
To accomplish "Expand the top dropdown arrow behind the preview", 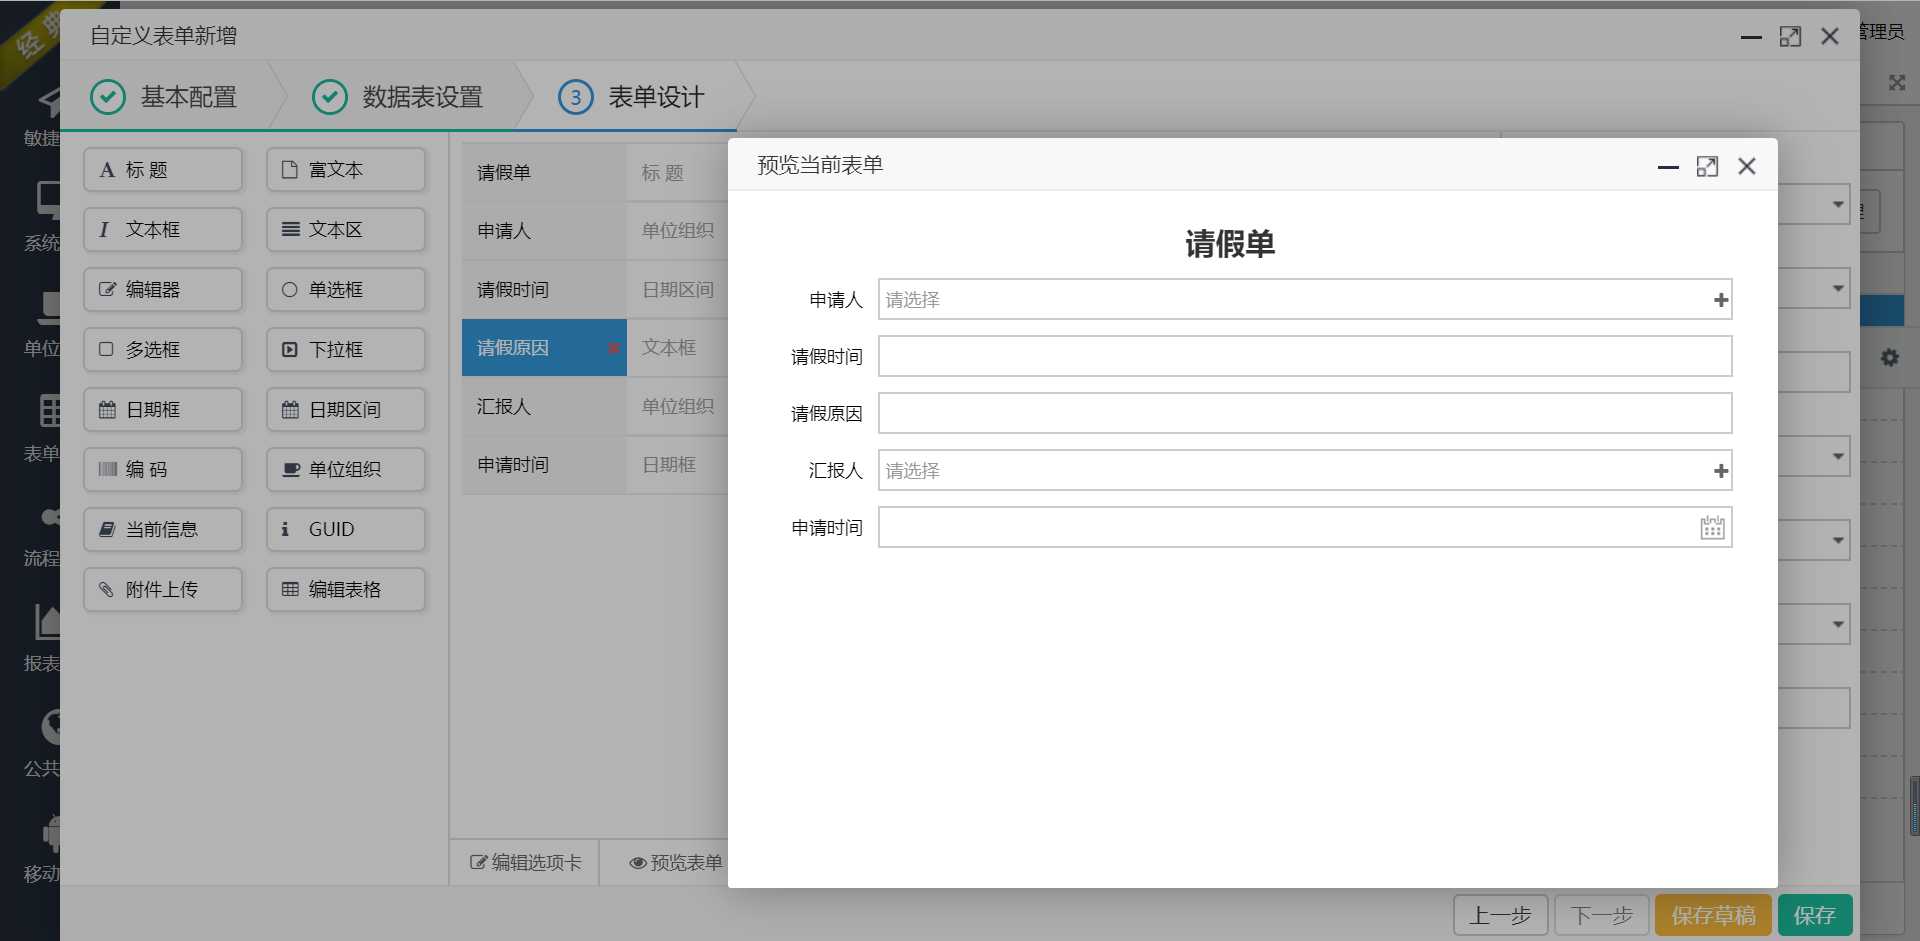I will click(1838, 205).
